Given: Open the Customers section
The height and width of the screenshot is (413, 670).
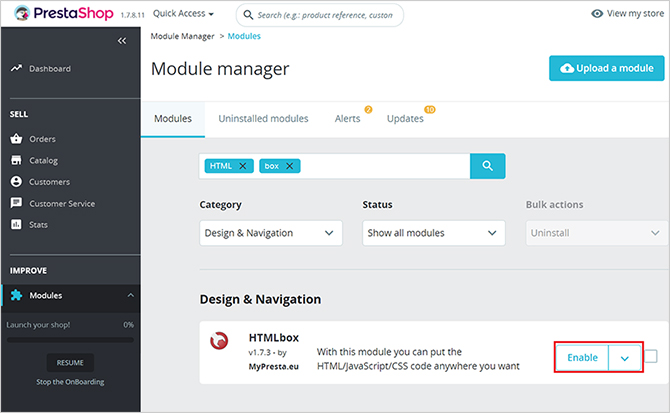Looking at the screenshot, I should 49,182.
